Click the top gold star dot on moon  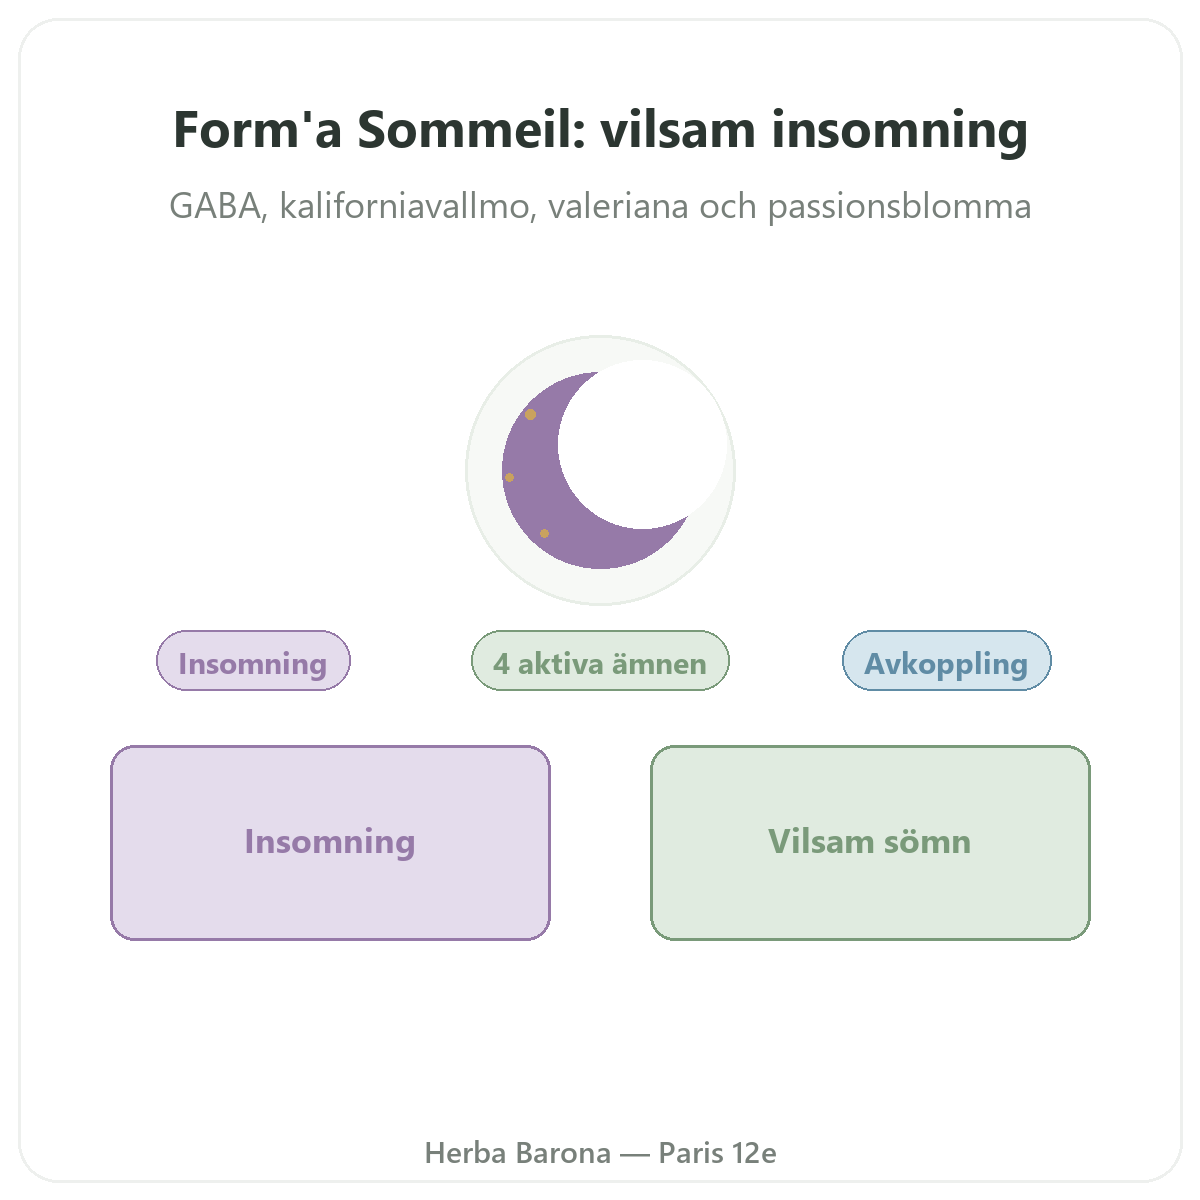tap(530, 414)
